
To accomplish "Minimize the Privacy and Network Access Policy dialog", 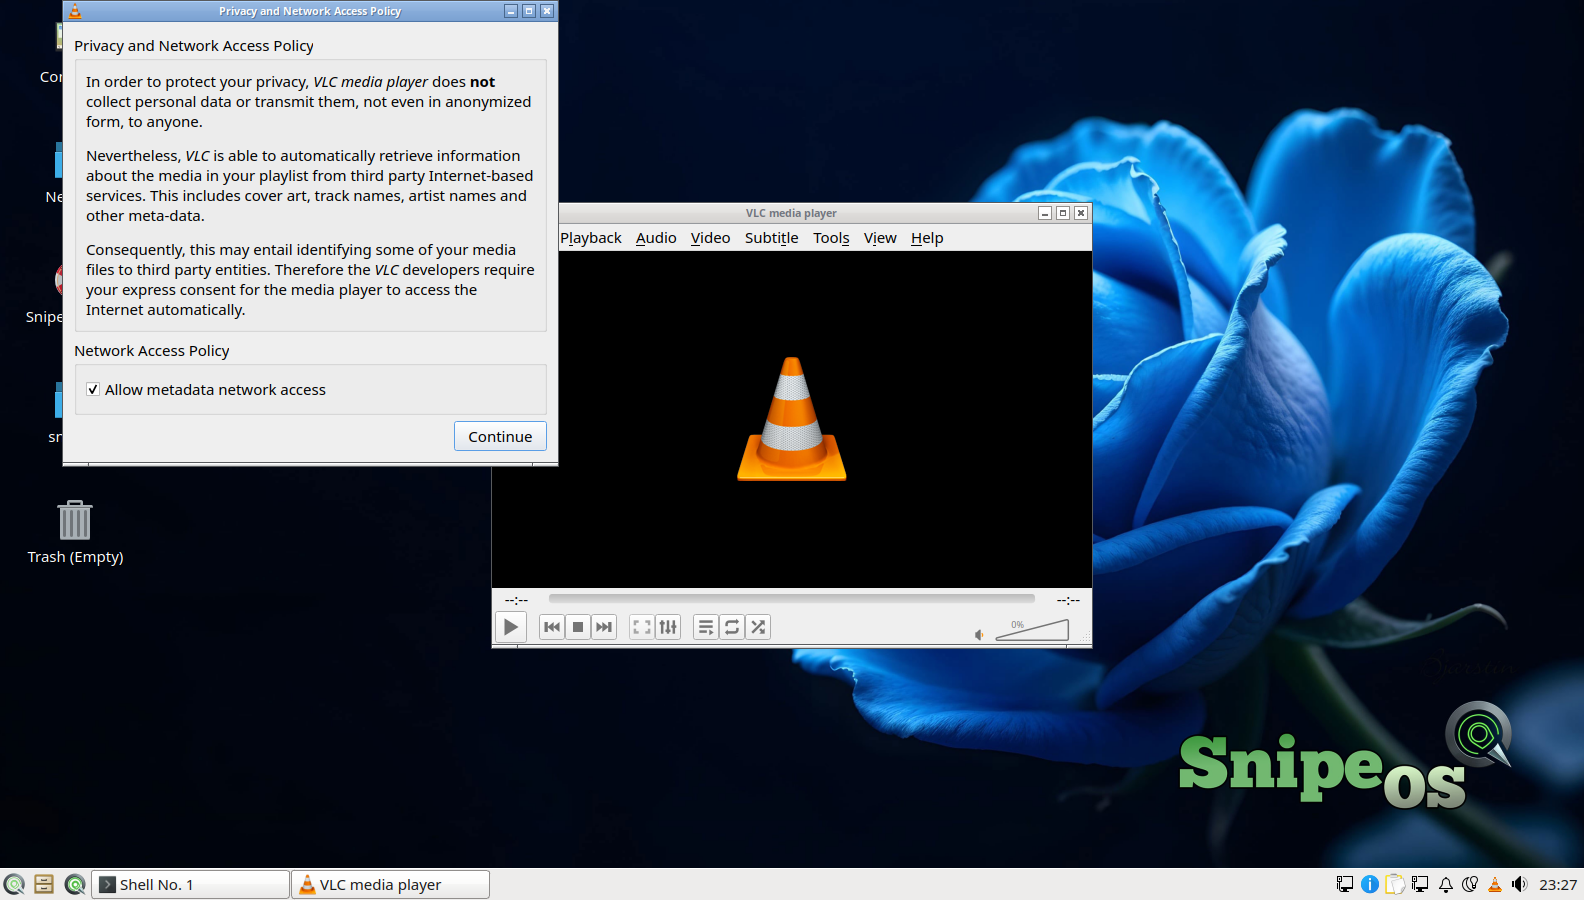I will 511,11.
